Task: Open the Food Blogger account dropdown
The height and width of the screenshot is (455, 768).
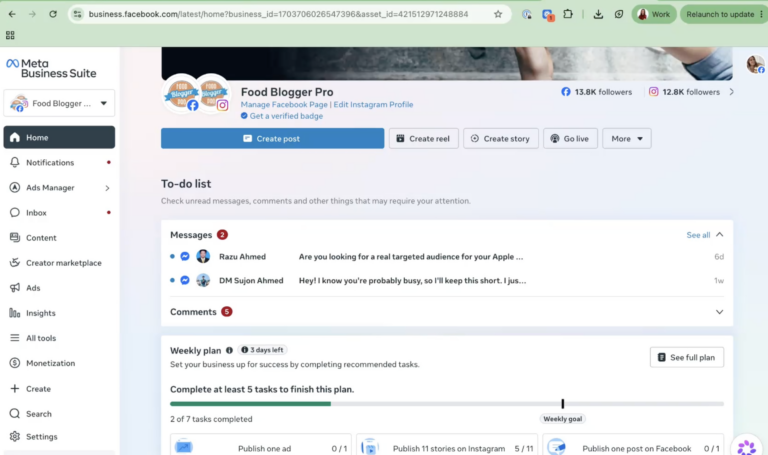Action: (x=59, y=103)
